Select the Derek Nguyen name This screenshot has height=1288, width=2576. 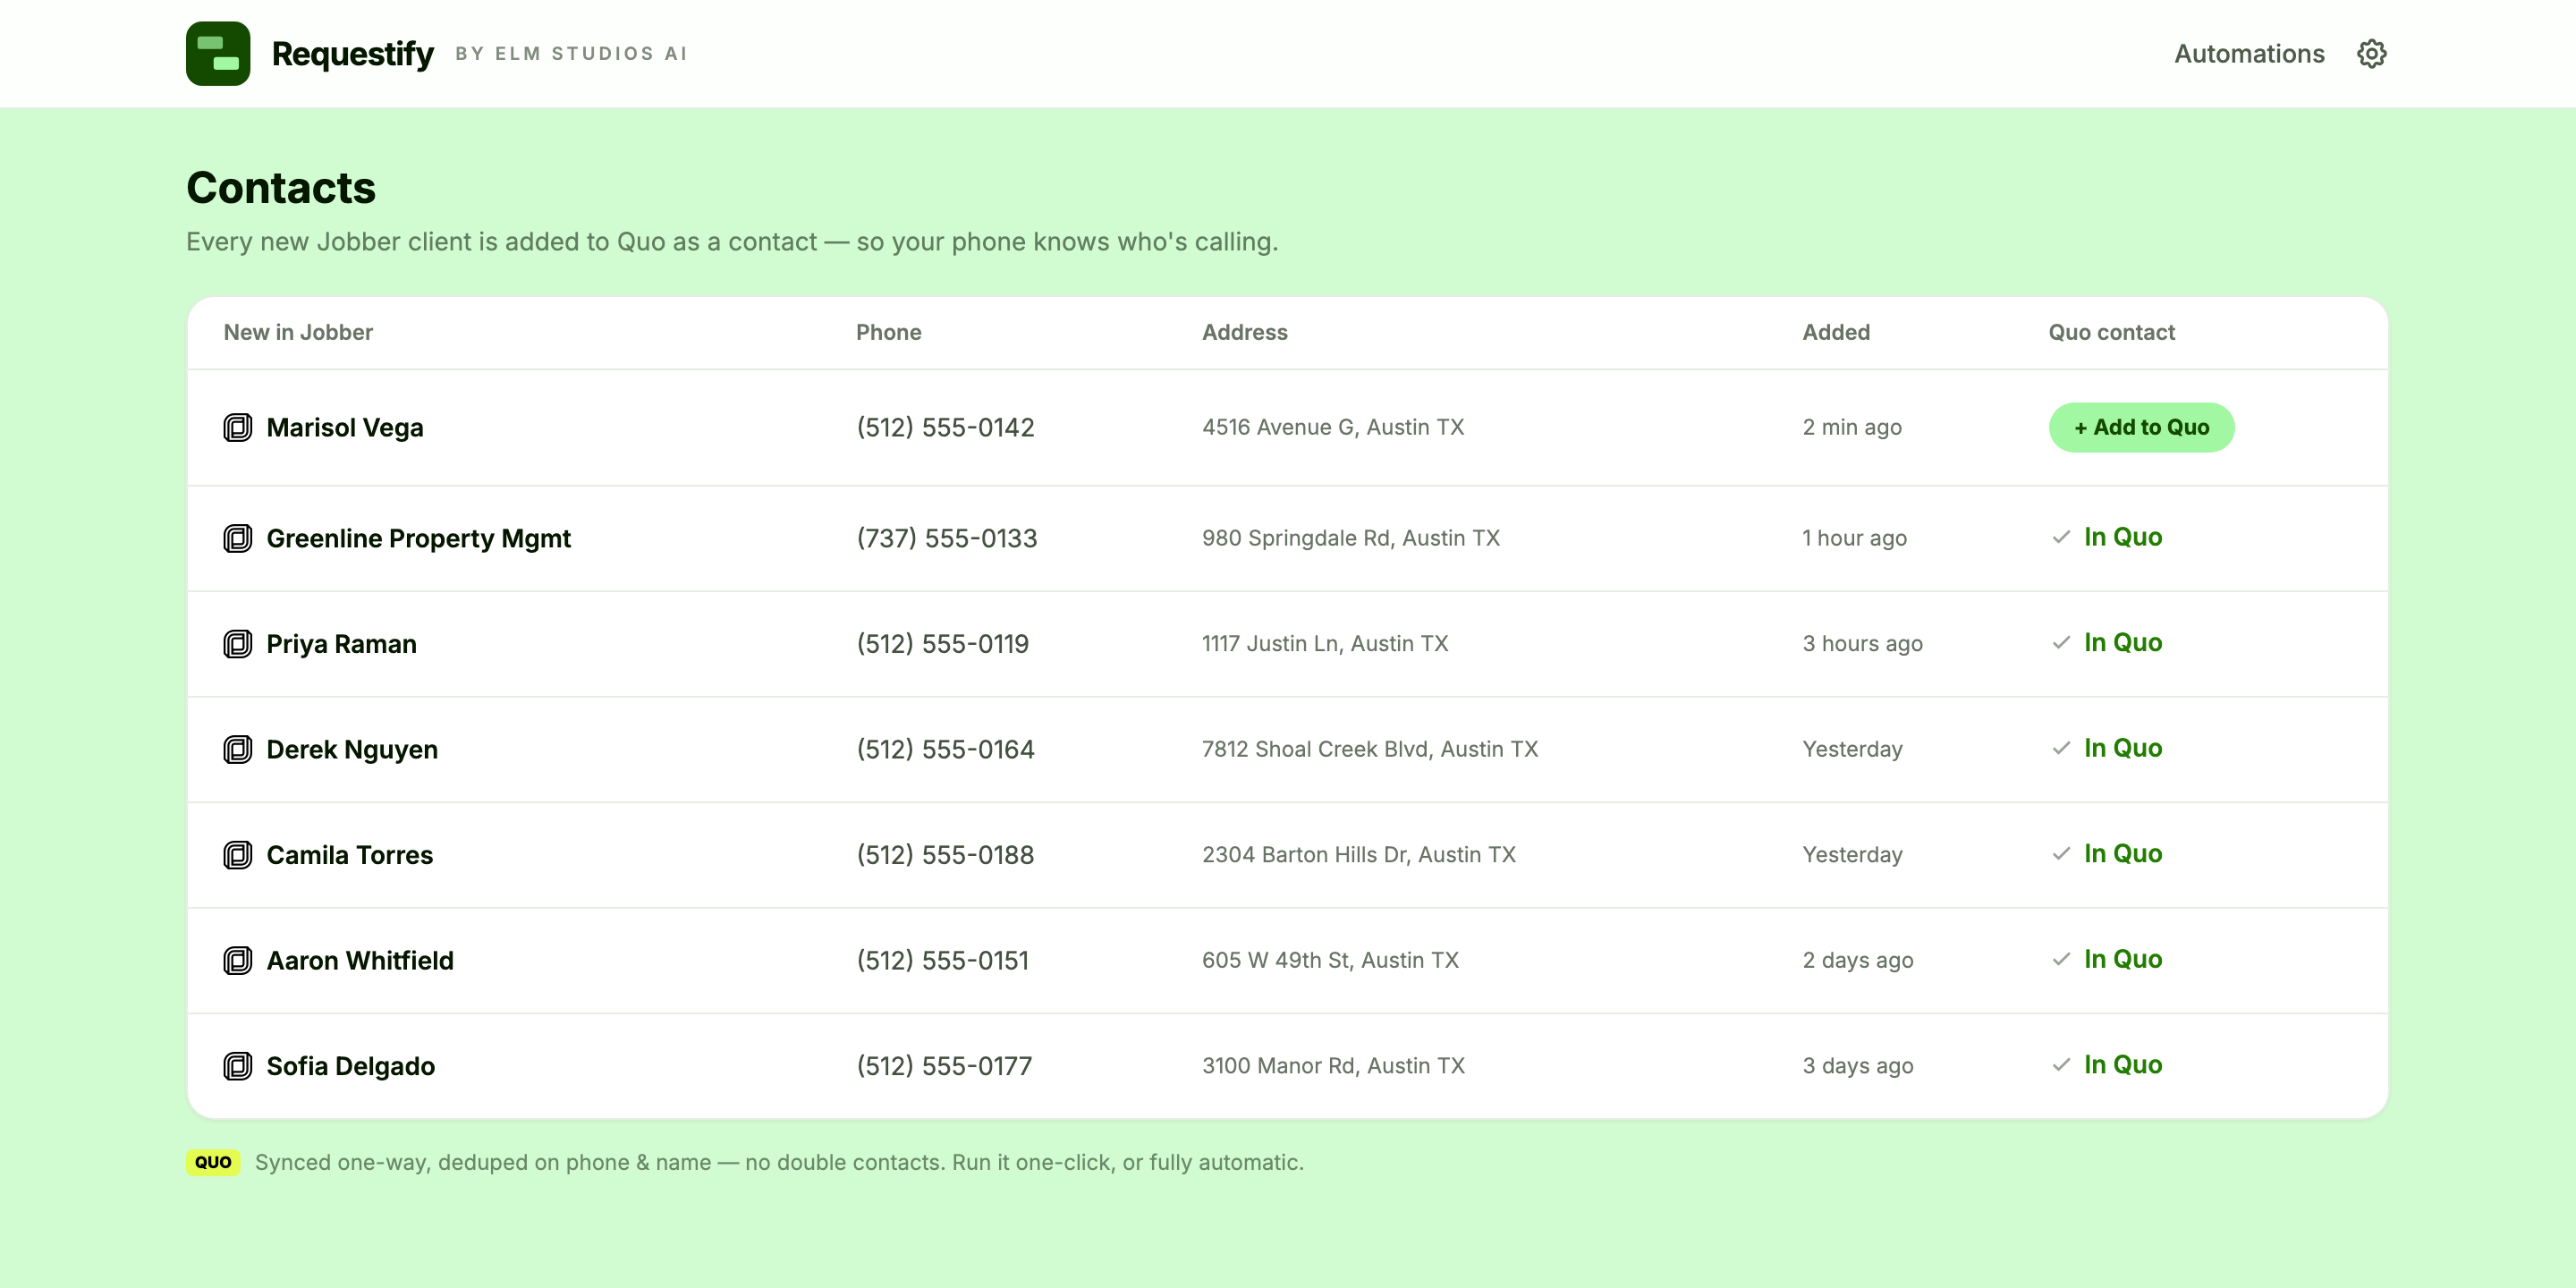(x=352, y=749)
